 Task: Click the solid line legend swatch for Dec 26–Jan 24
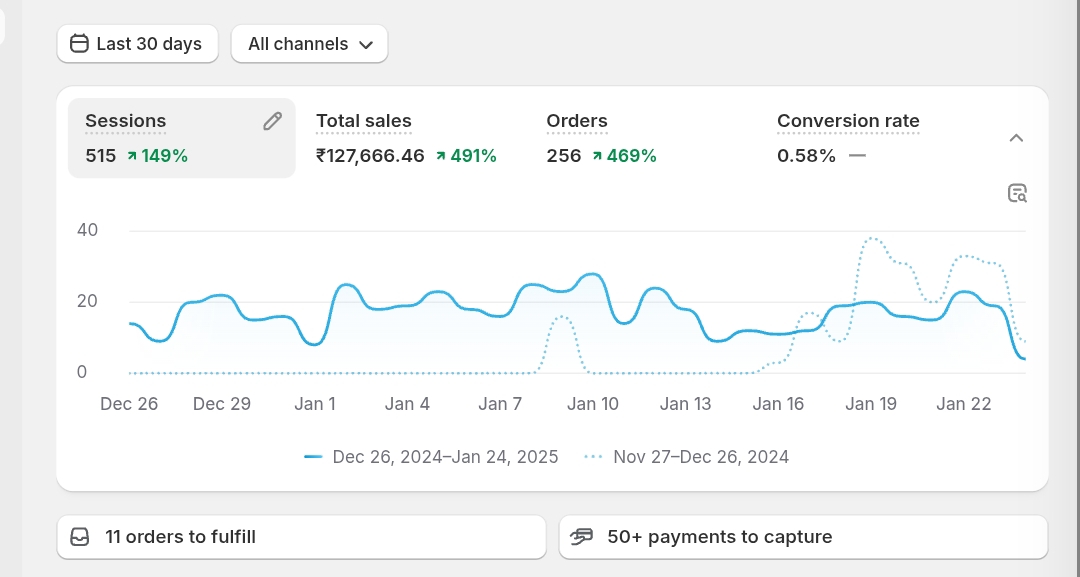[x=313, y=457]
